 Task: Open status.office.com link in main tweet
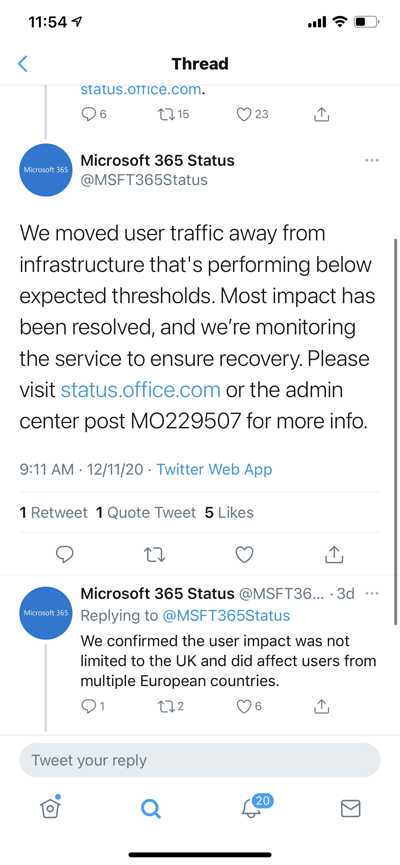(141, 390)
